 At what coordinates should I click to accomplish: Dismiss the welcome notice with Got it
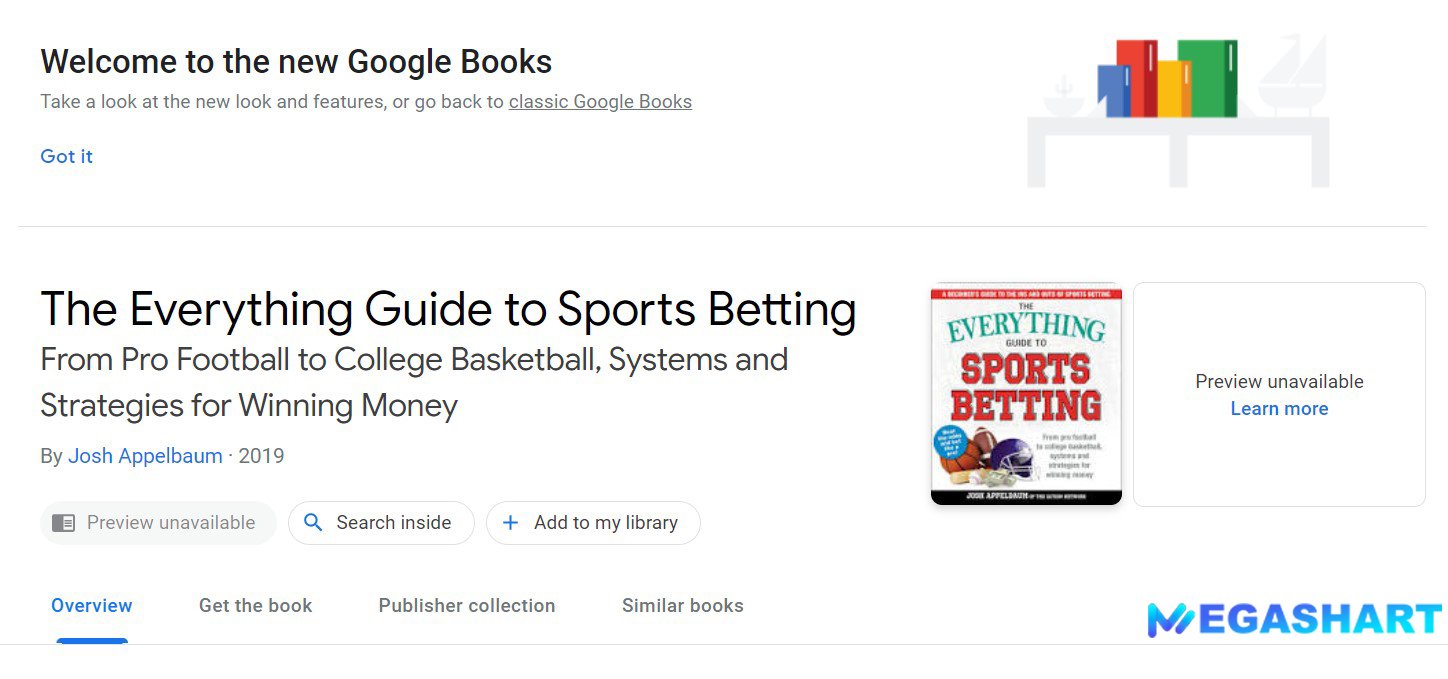66,156
